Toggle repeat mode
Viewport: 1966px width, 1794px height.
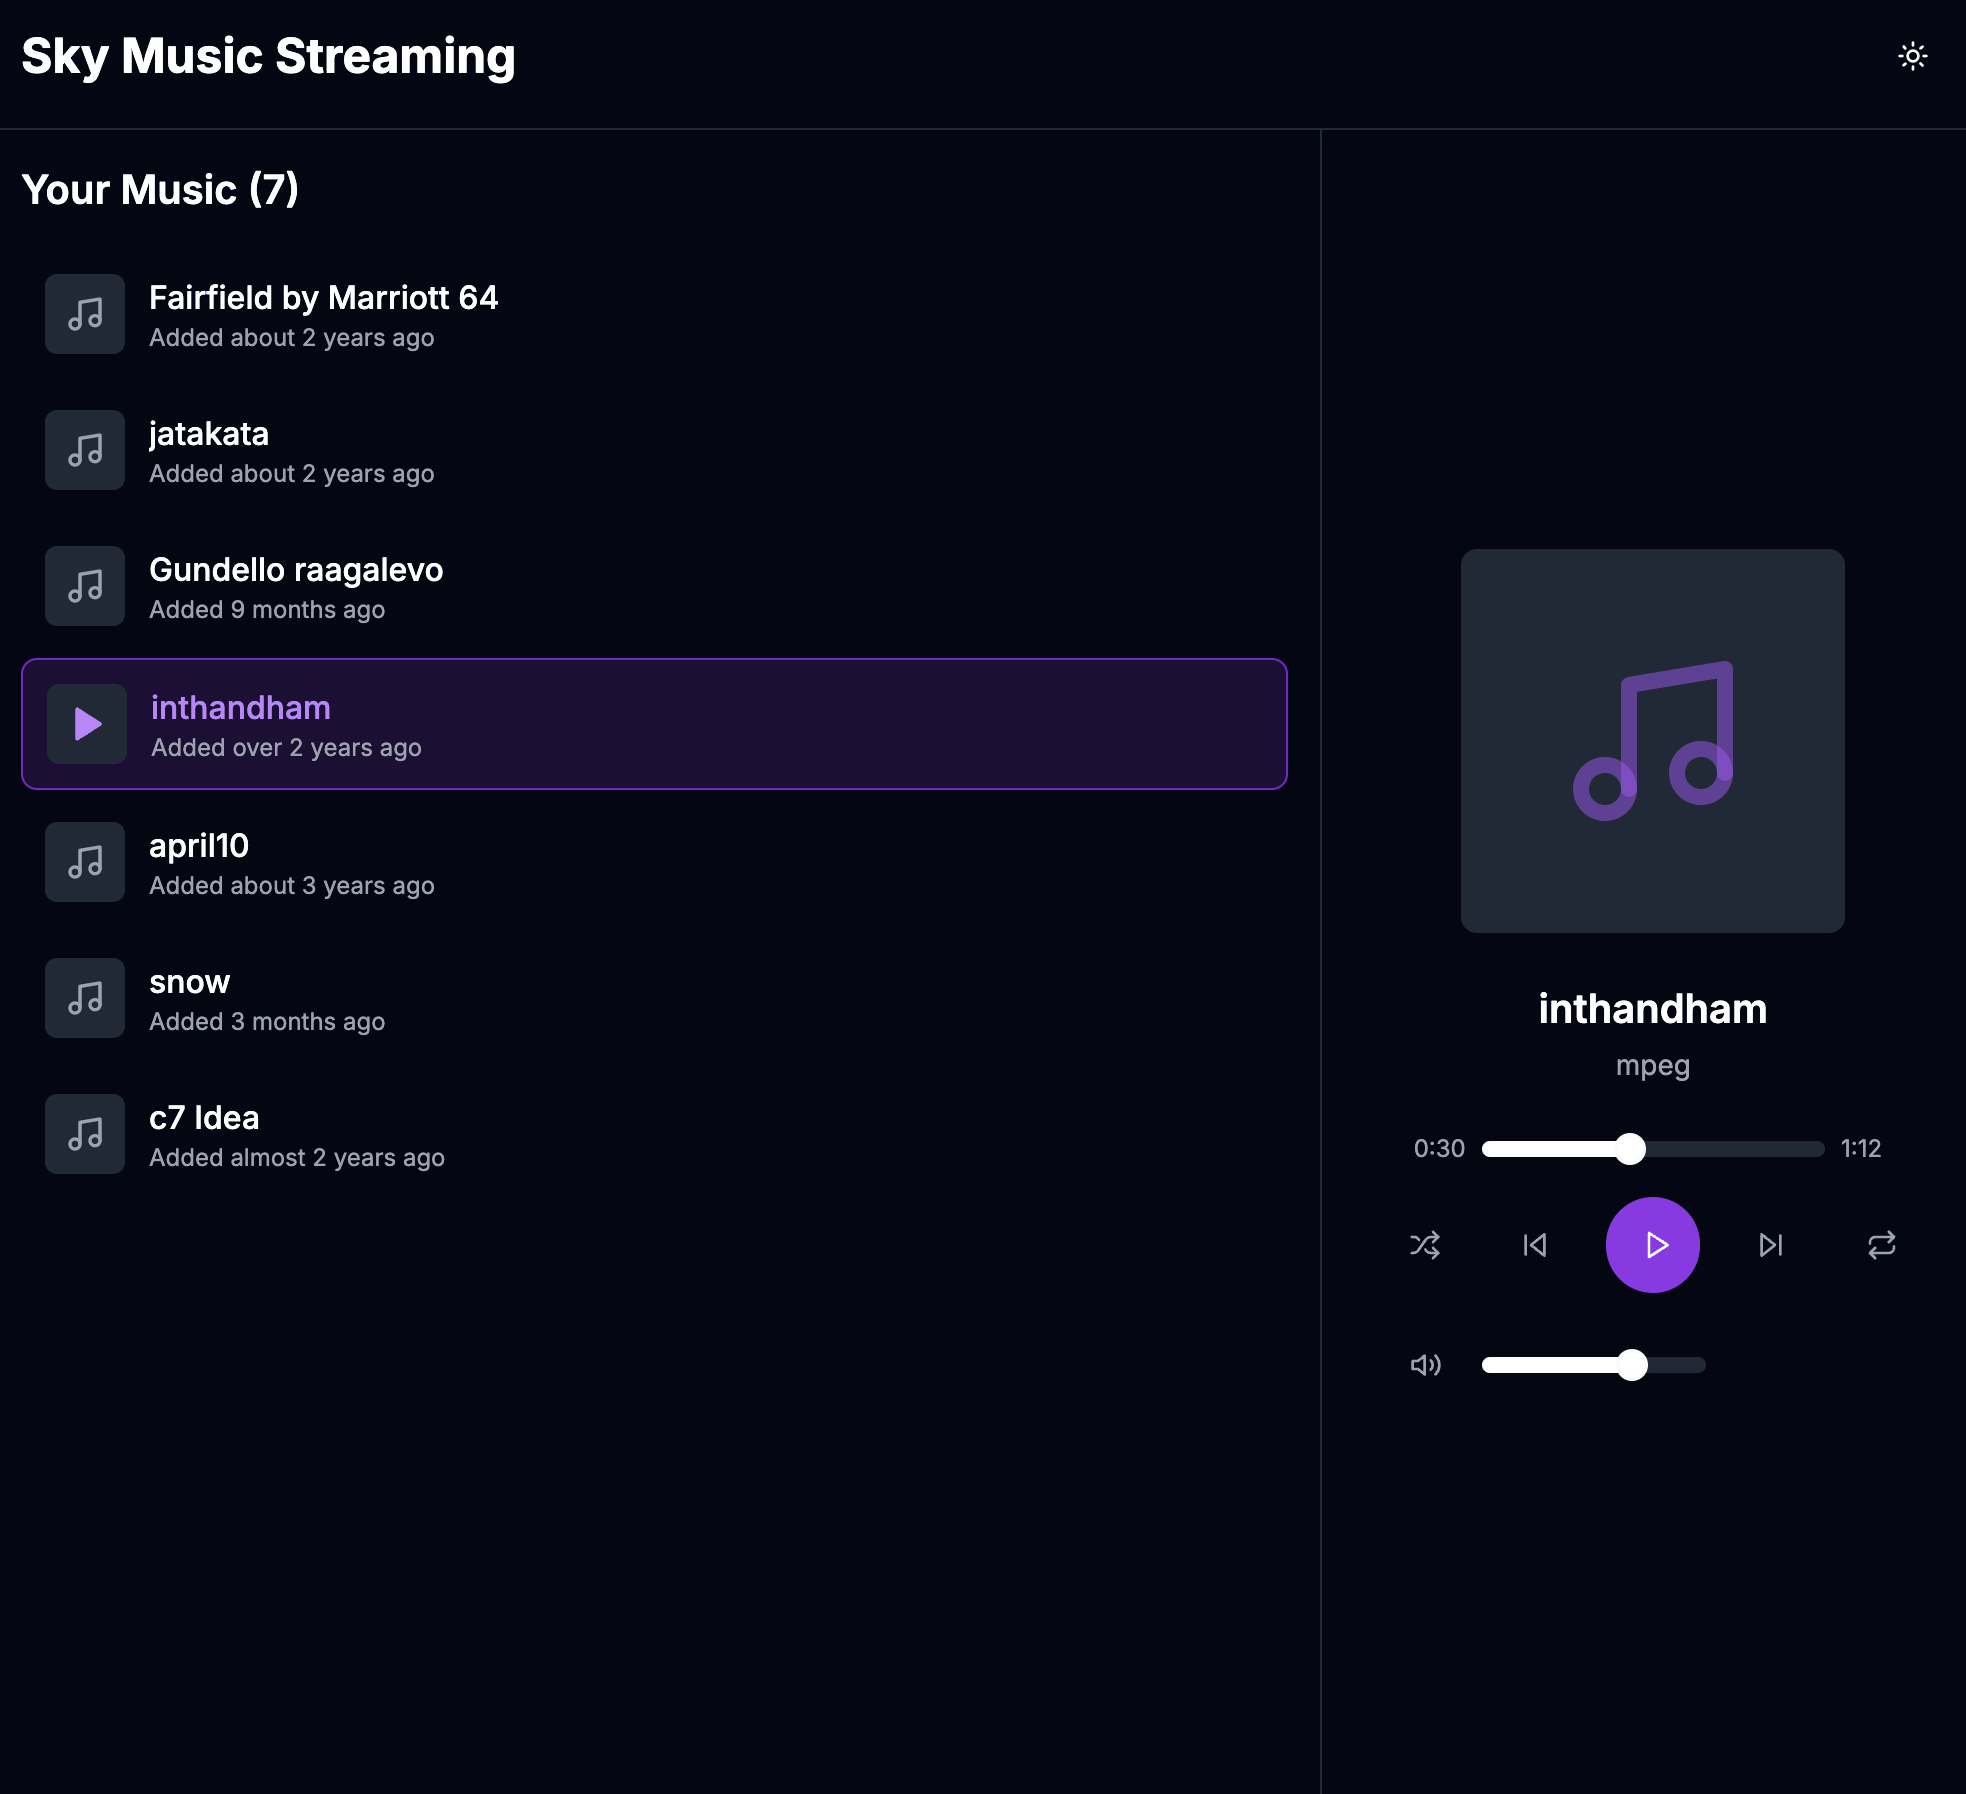click(1882, 1245)
